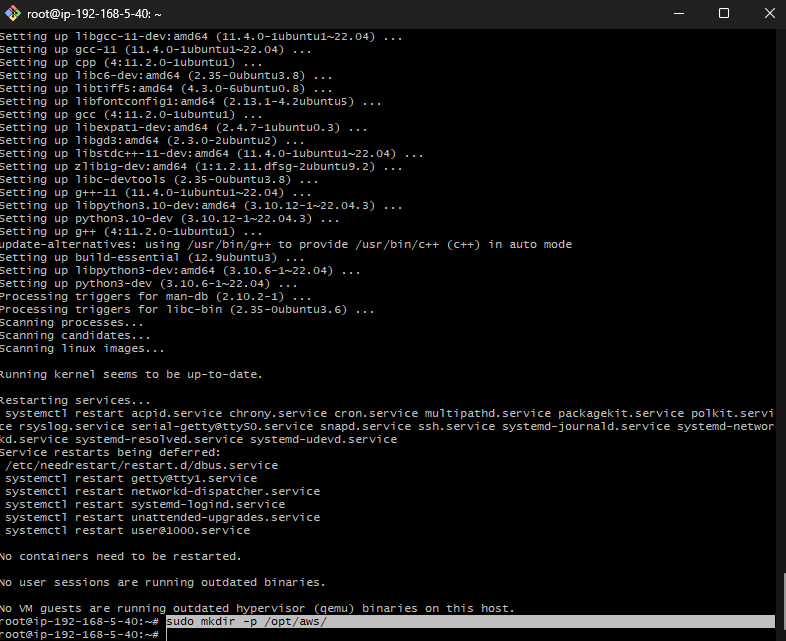This screenshot has height=641, width=786.
Task: Click 'No VM guests are running outdated hypervisor' line
Action: pyautogui.click(x=257, y=608)
